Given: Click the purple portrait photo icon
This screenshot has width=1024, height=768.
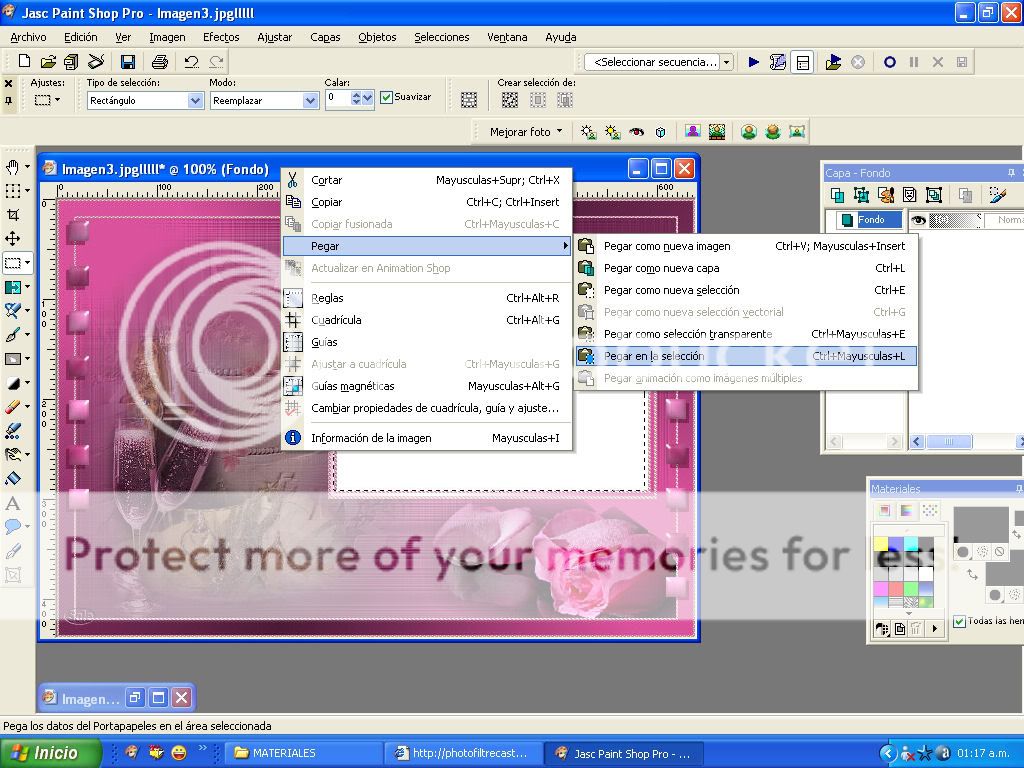Looking at the screenshot, I should pyautogui.click(x=693, y=132).
